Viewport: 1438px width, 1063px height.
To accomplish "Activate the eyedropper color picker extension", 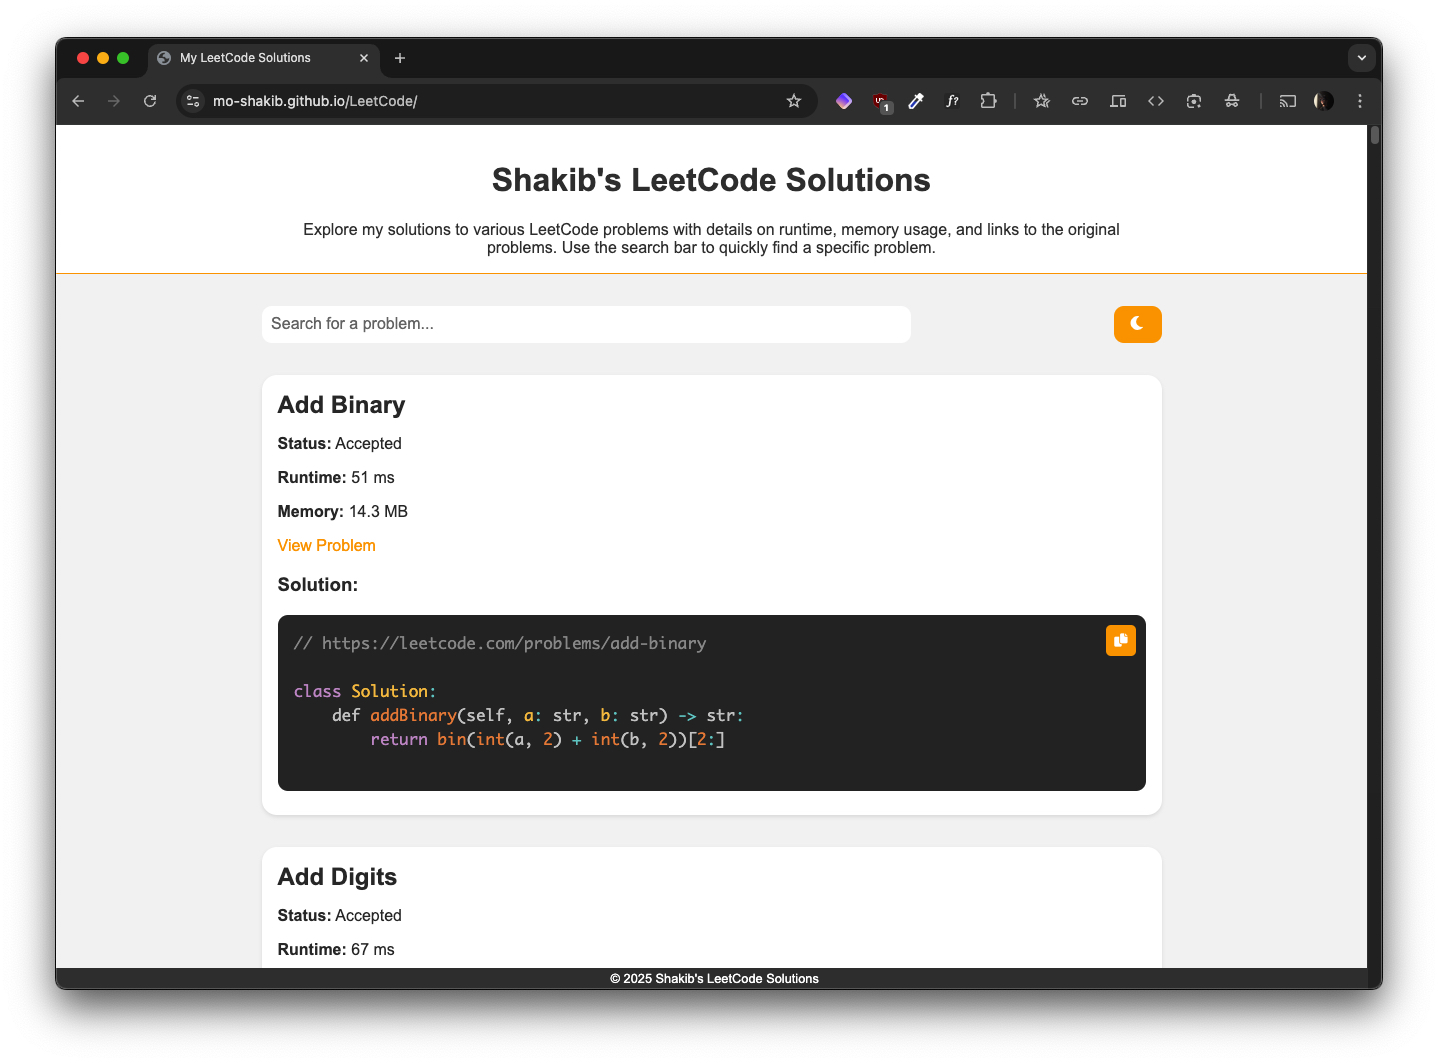I will point(916,101).
